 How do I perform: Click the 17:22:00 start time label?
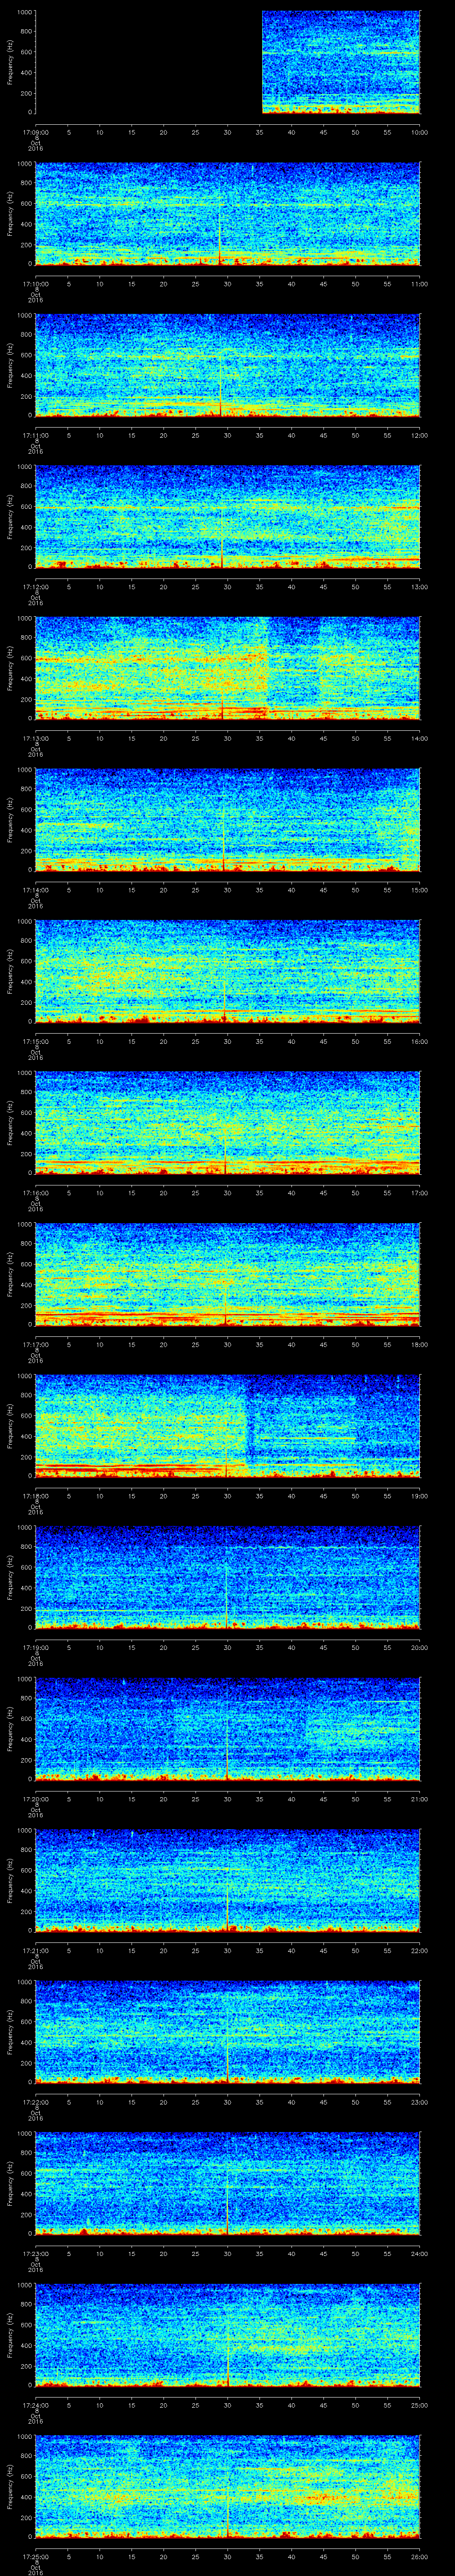pos(36,2101)
